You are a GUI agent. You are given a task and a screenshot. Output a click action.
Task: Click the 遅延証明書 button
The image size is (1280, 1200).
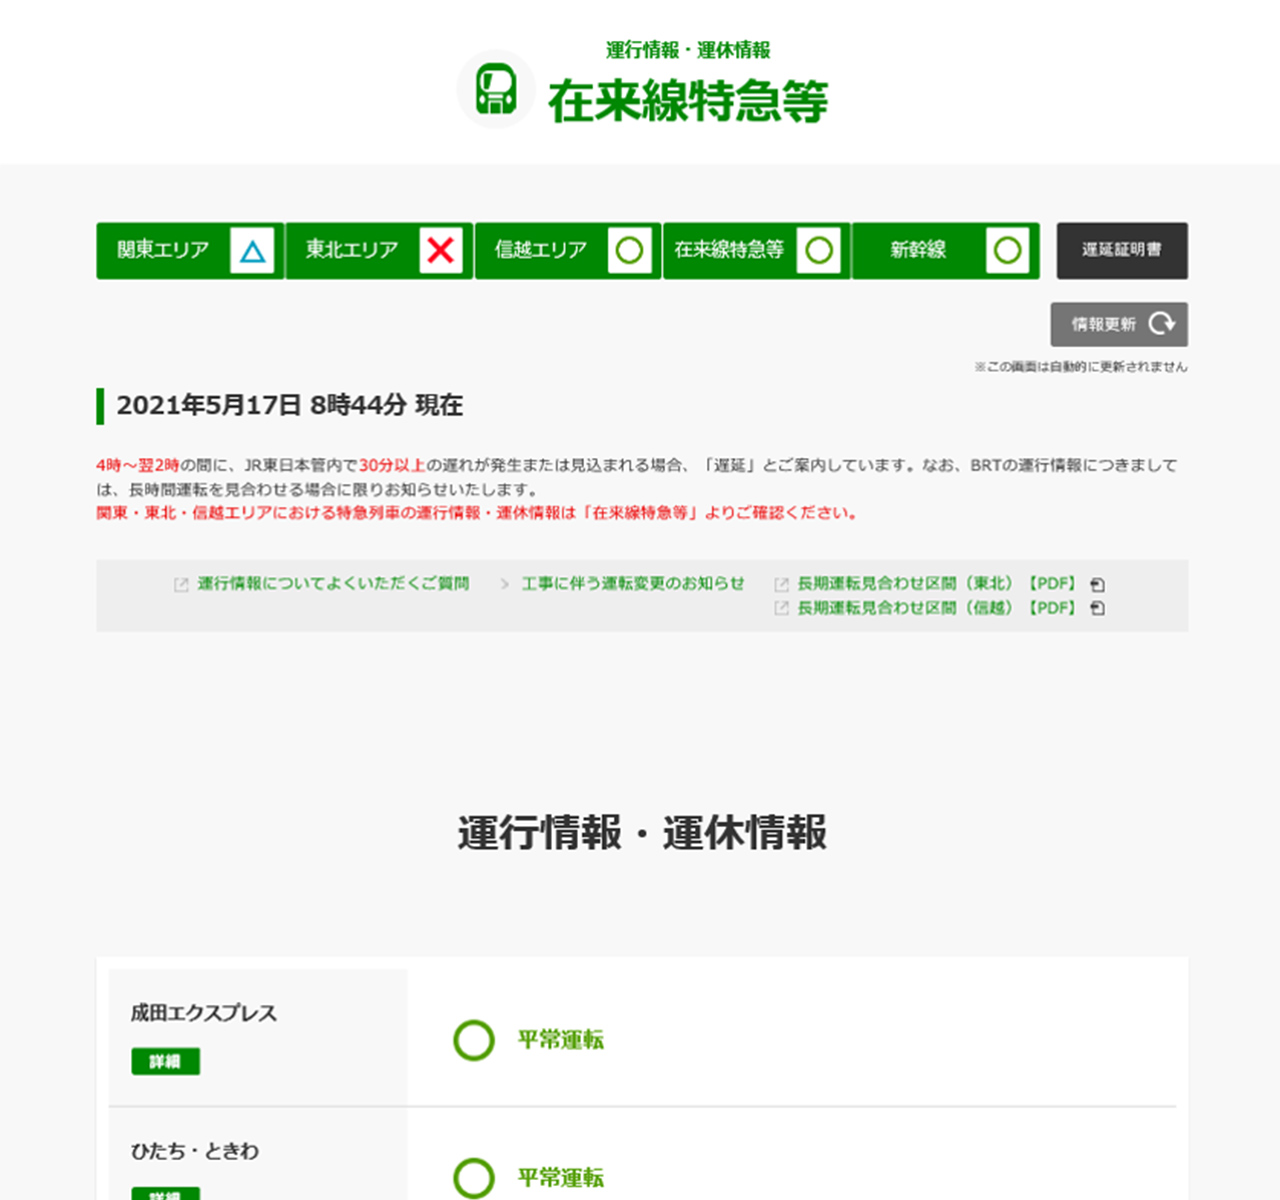[x=1122, y=251]
